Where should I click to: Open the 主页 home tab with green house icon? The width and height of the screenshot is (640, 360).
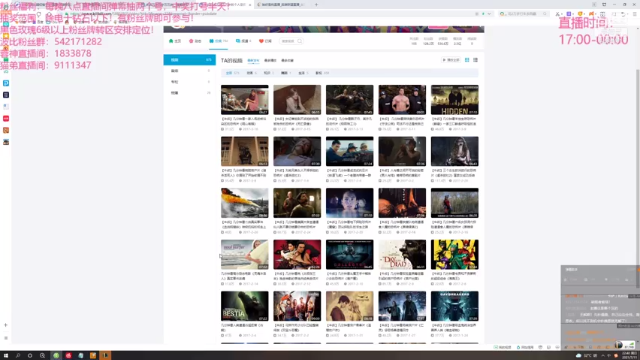pyautogui.click(x=175, y=41)
